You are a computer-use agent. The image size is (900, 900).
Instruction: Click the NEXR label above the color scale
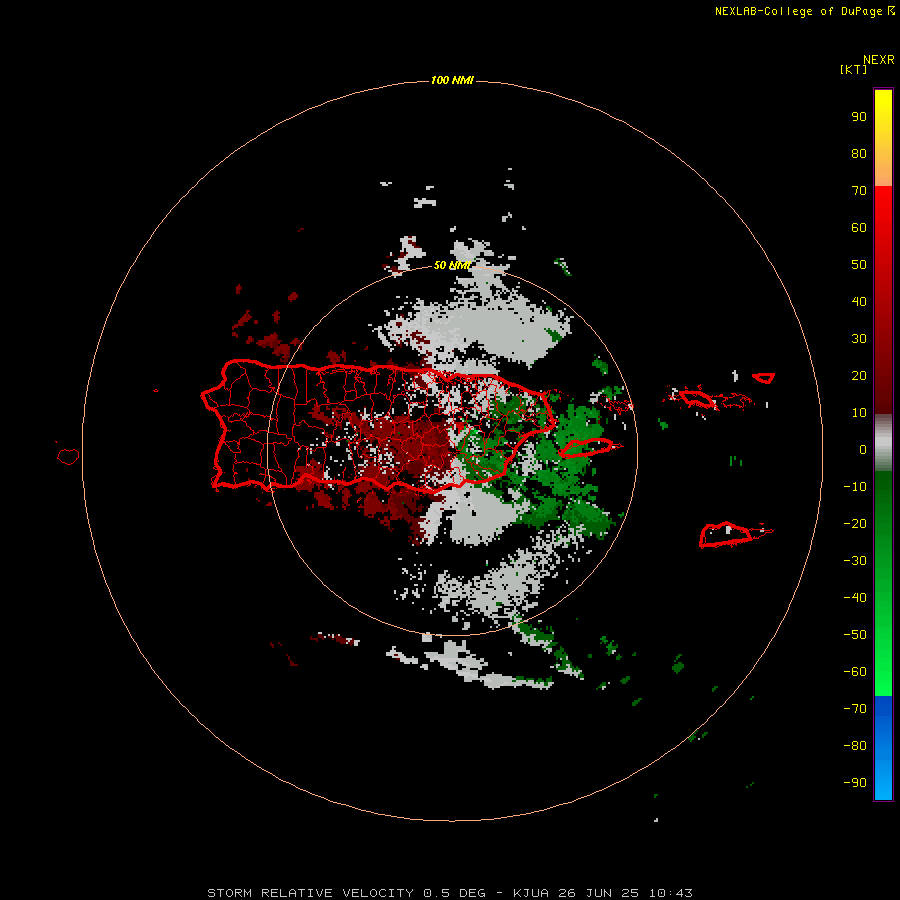click(879, 60)
